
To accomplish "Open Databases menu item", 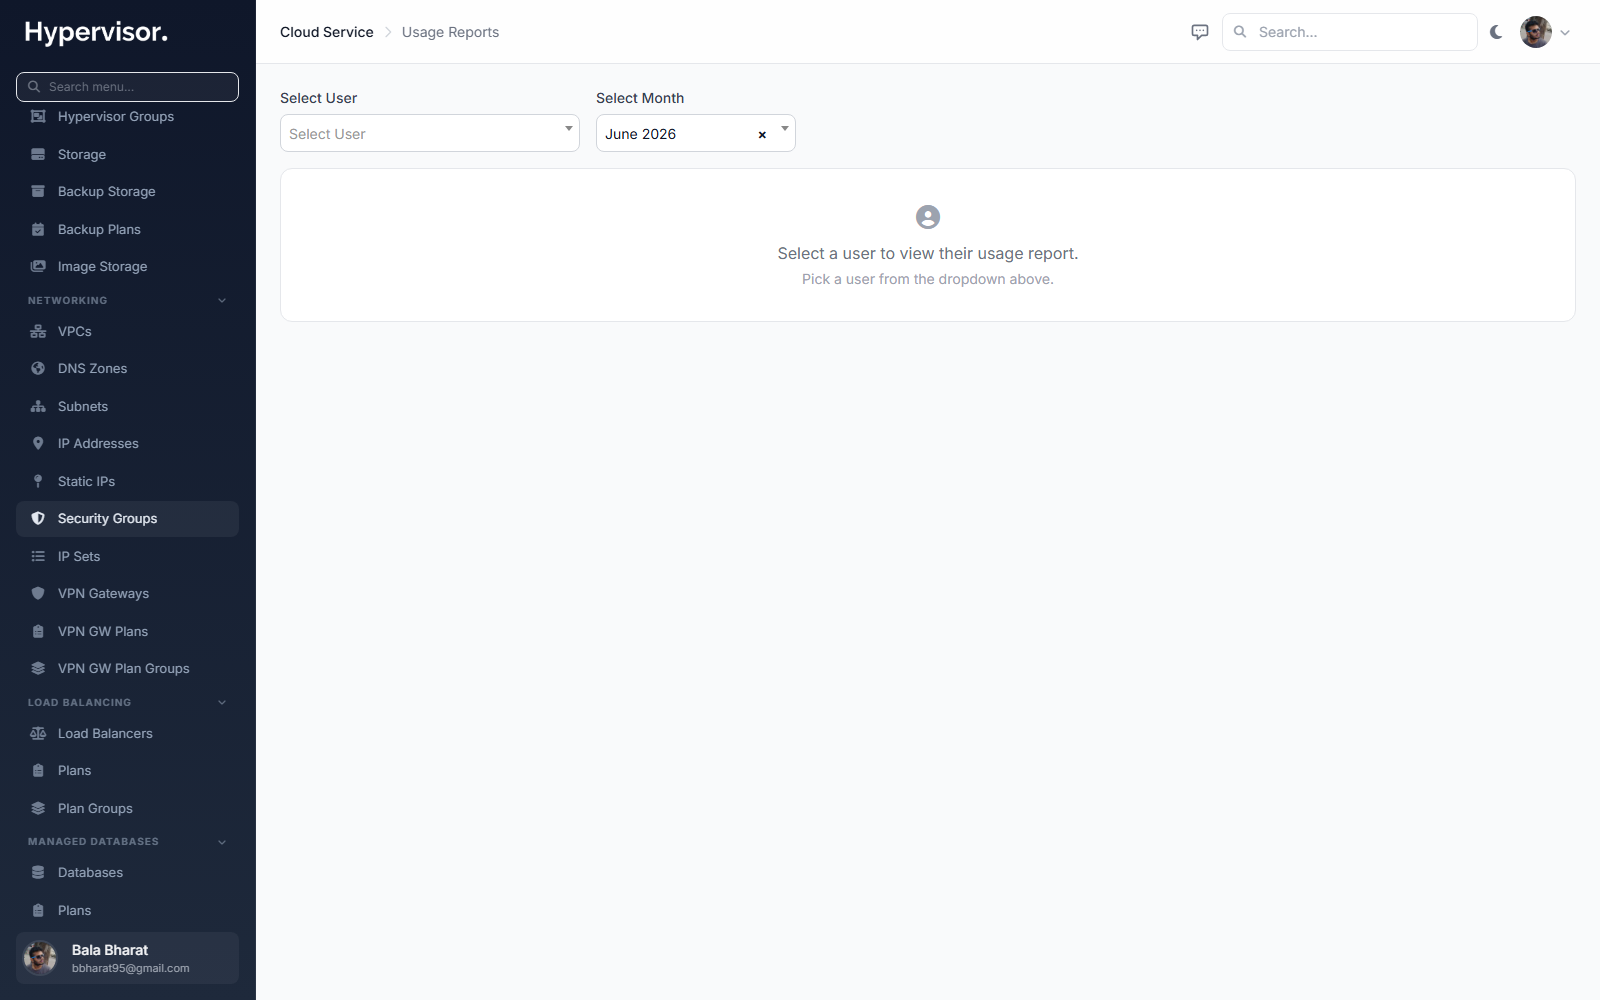I will [127, 873].
